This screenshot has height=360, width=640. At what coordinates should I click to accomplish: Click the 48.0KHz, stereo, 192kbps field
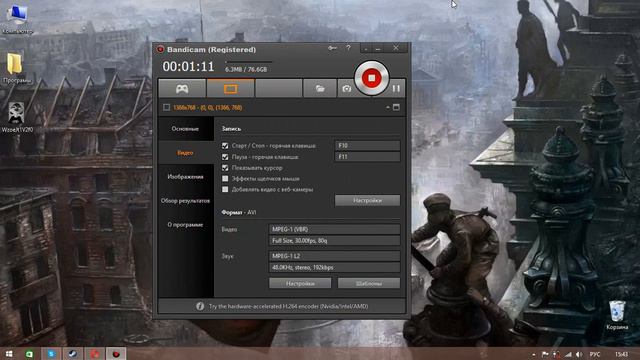(334, 267)
